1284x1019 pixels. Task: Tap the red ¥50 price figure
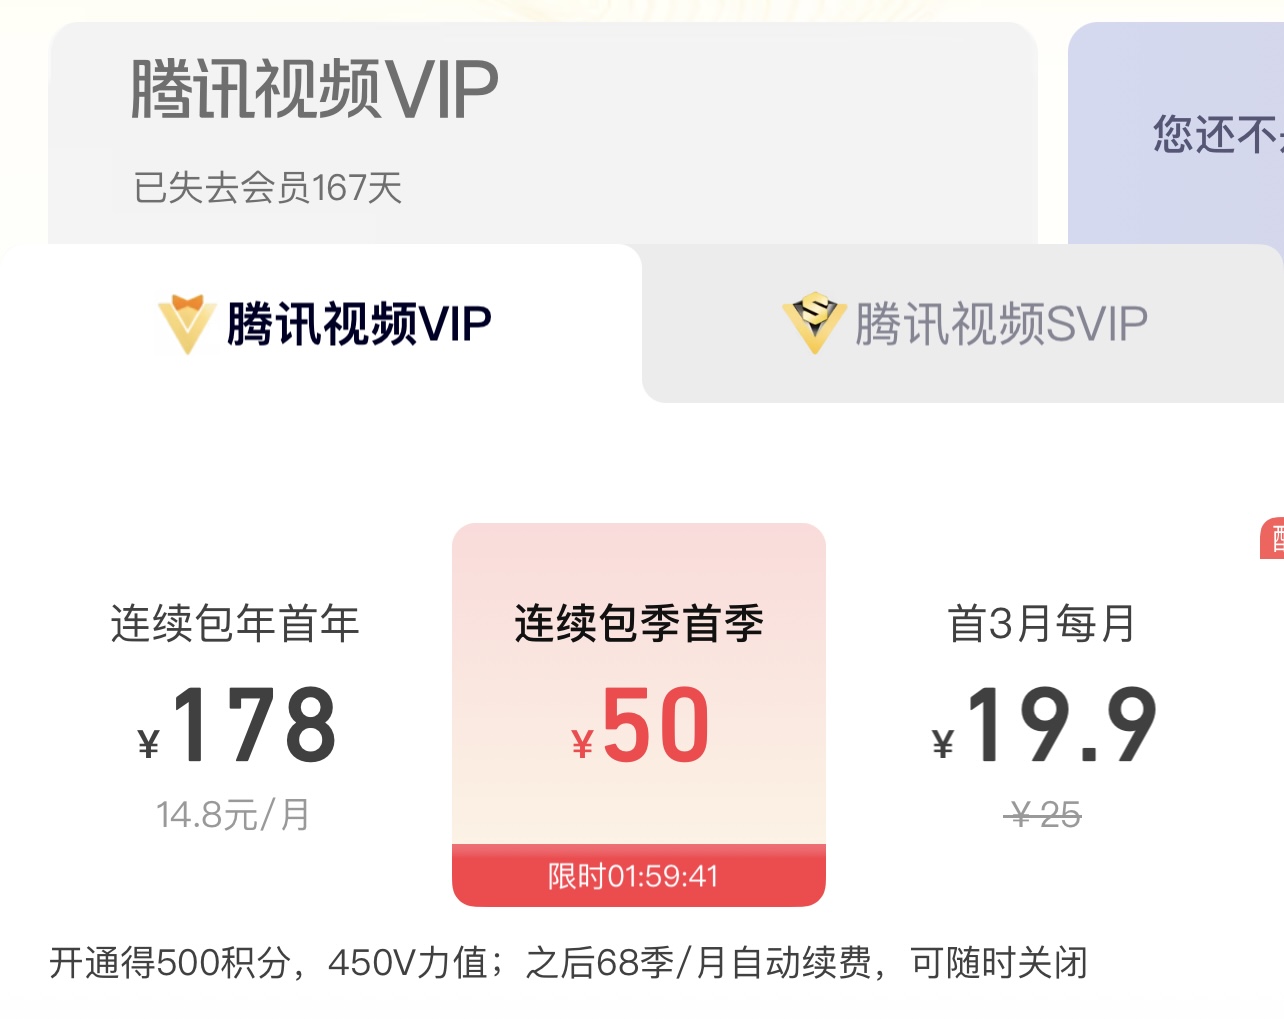coord(641,725)
